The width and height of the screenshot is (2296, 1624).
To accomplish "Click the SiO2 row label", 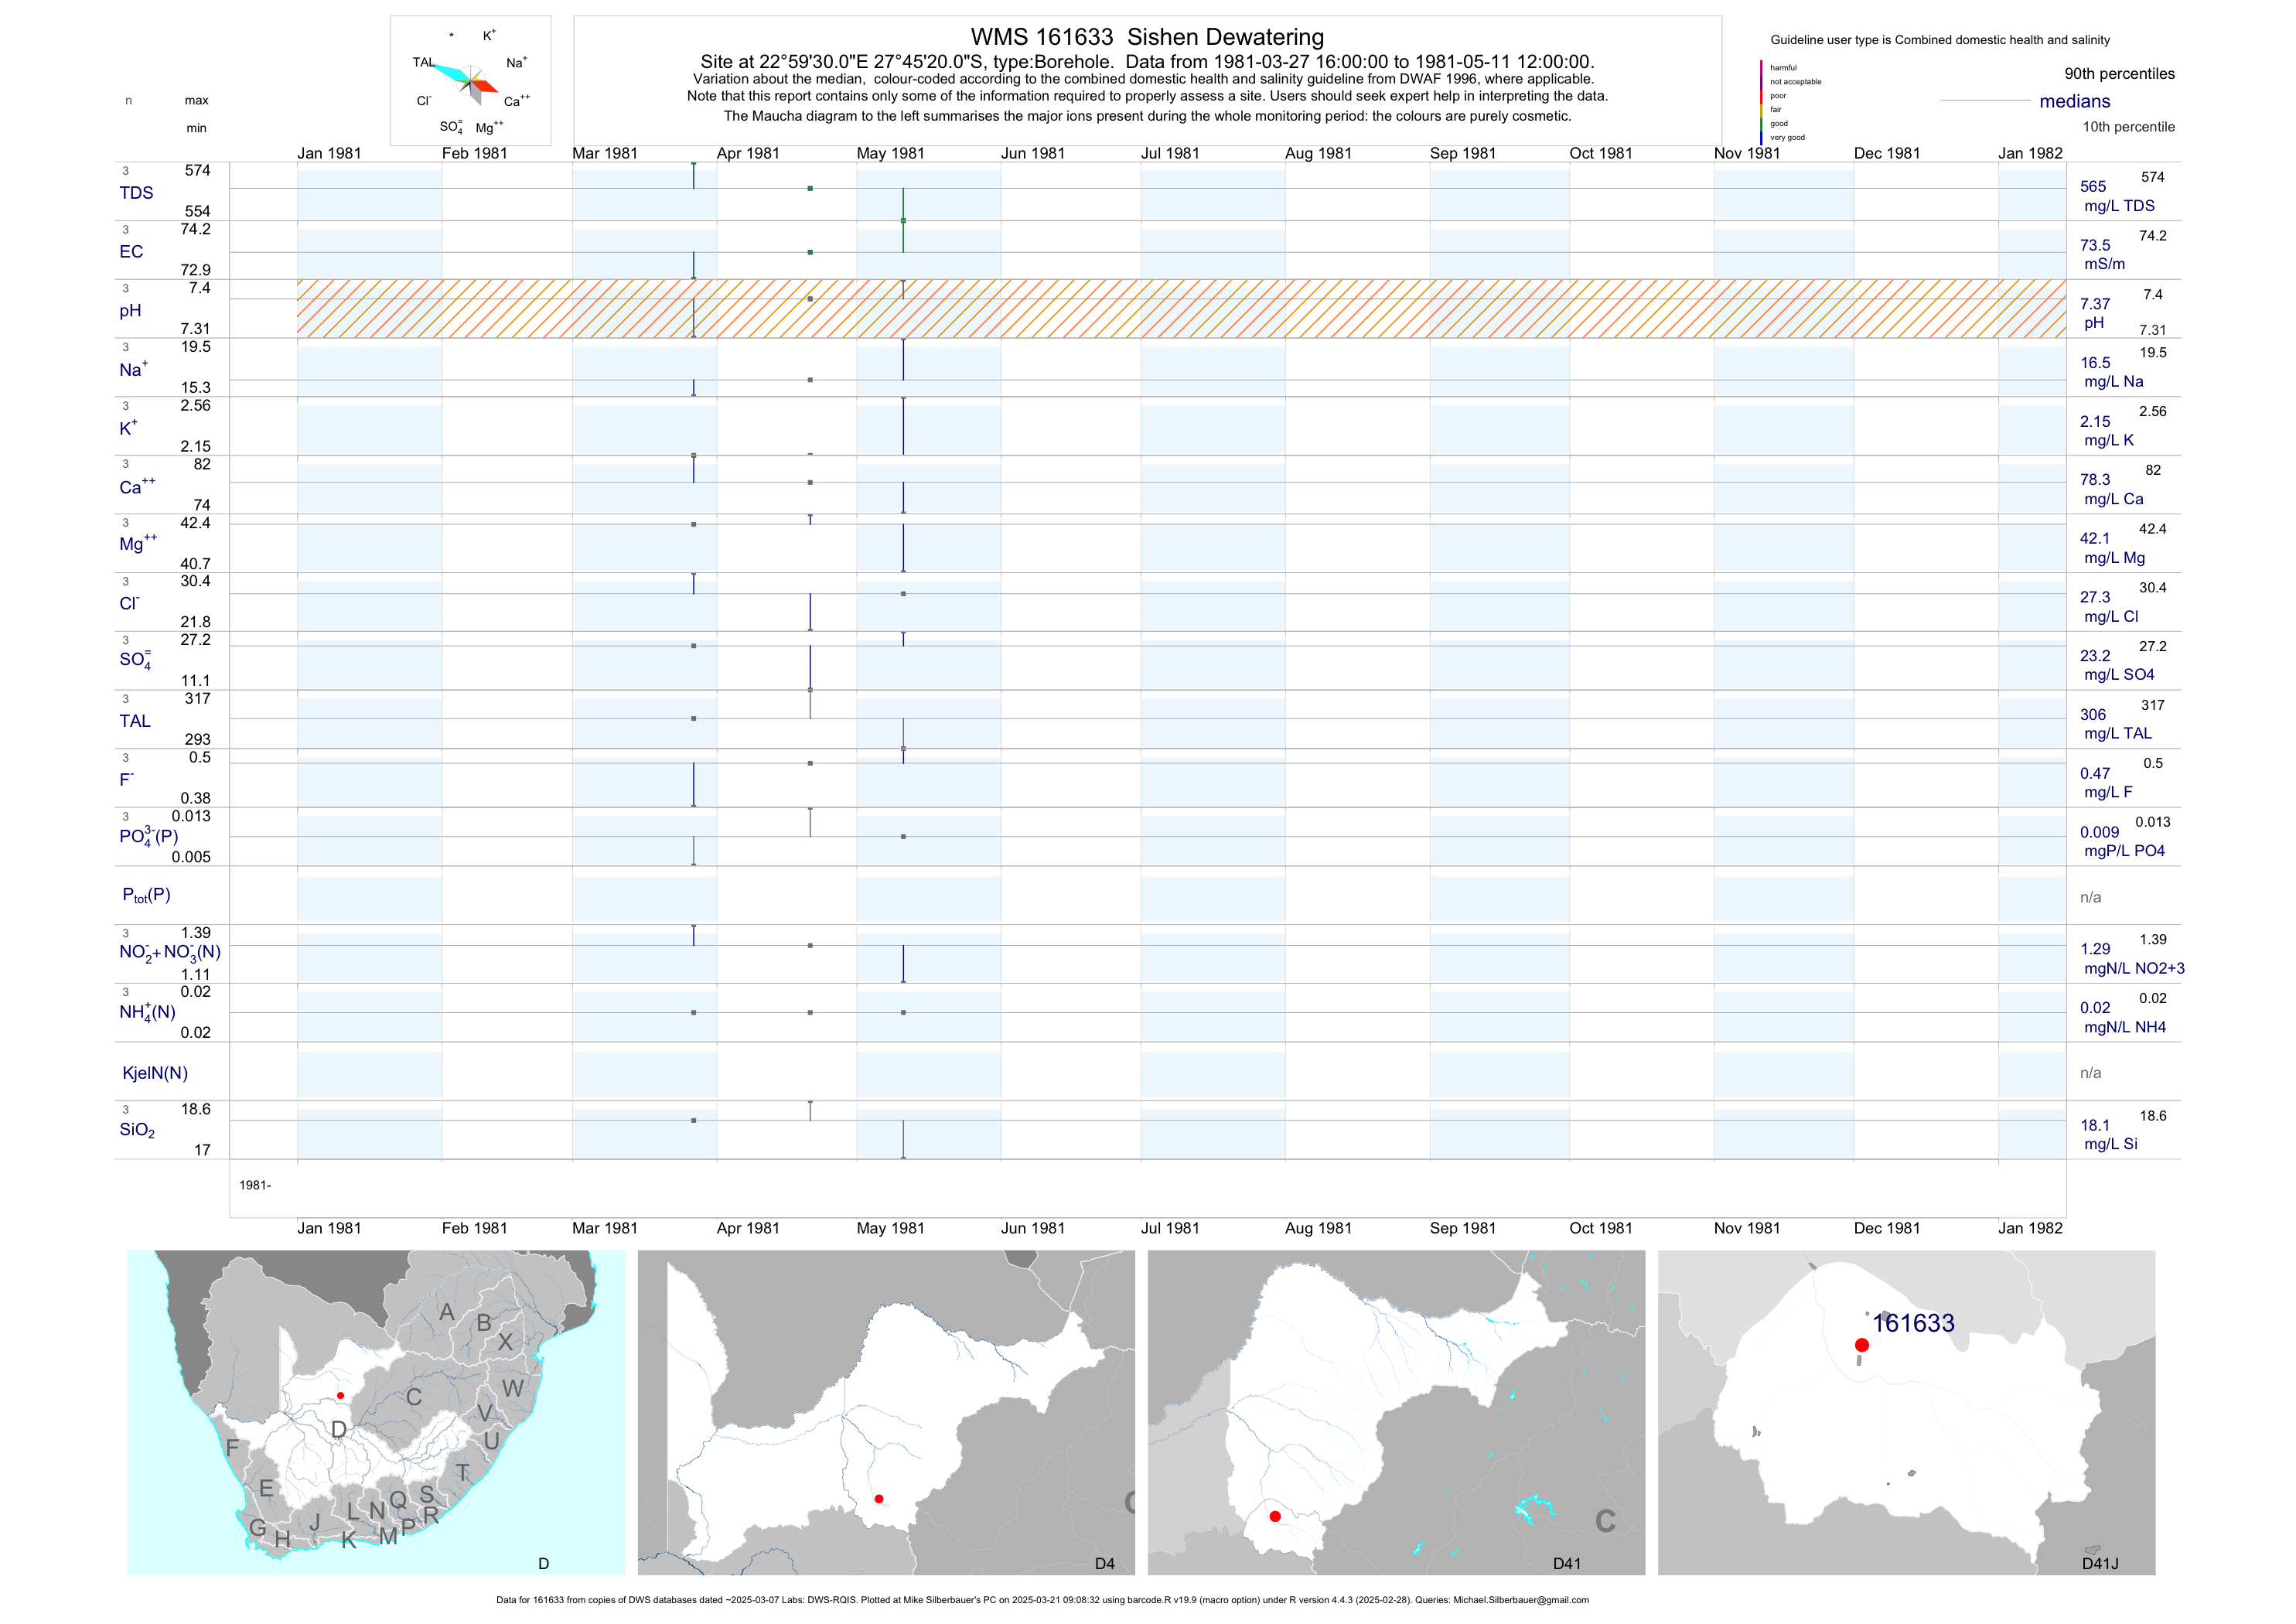I will point(137,1130).
